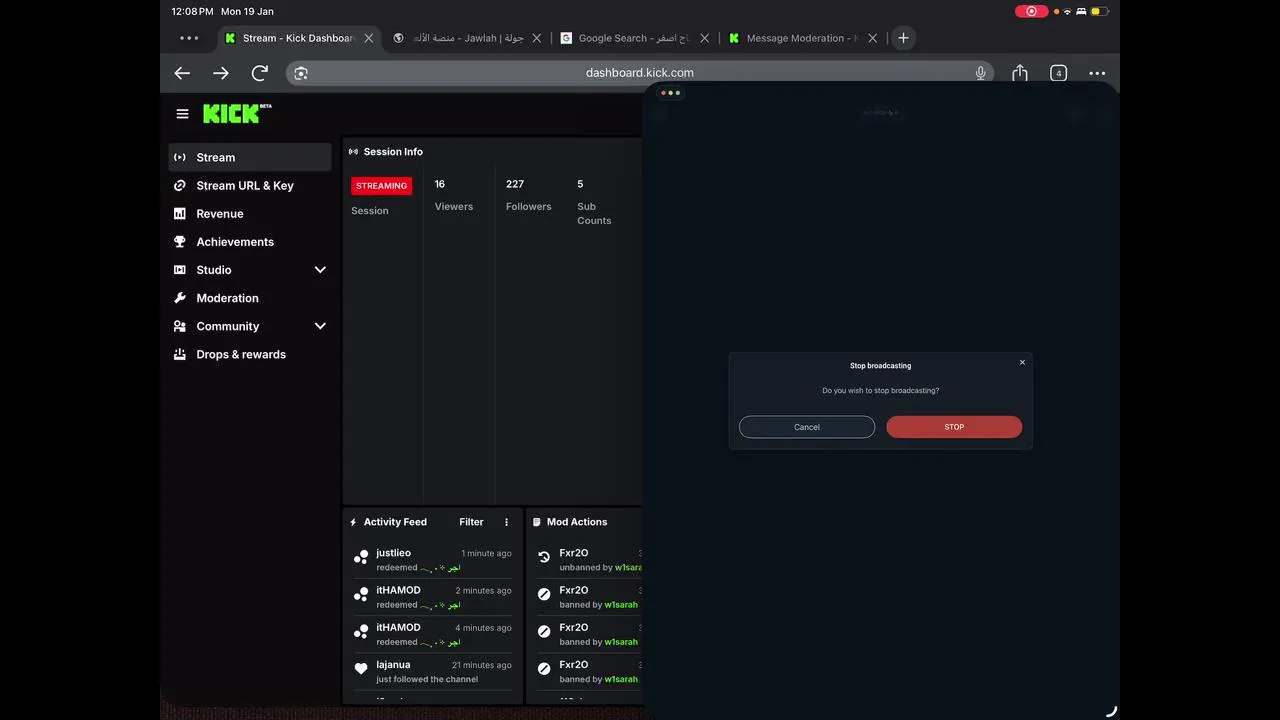Screen dimensions: 1280x720
Task: Open the browser more options ellipsis
Action: [1097, 73]
